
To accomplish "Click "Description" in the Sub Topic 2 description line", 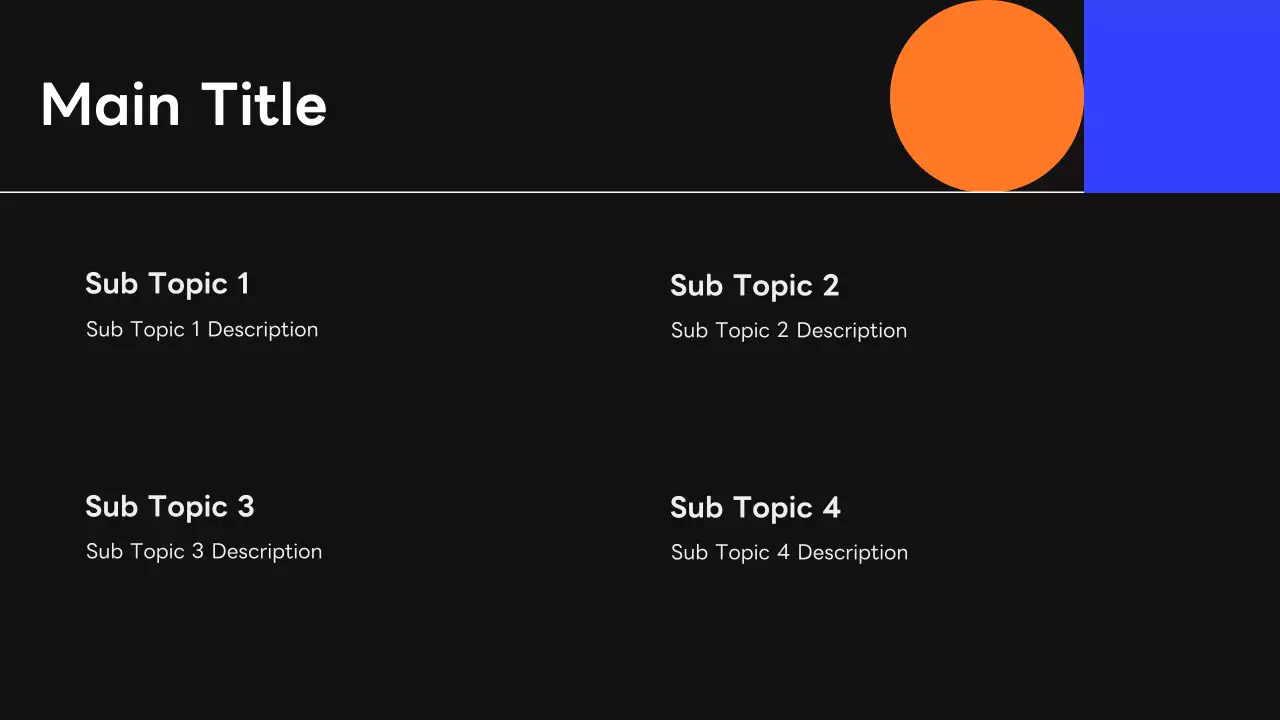I will [852, 331].
